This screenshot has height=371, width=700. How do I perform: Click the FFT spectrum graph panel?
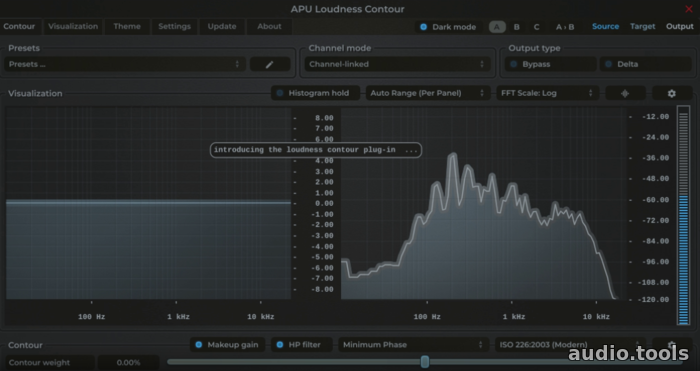pos(484,203)
